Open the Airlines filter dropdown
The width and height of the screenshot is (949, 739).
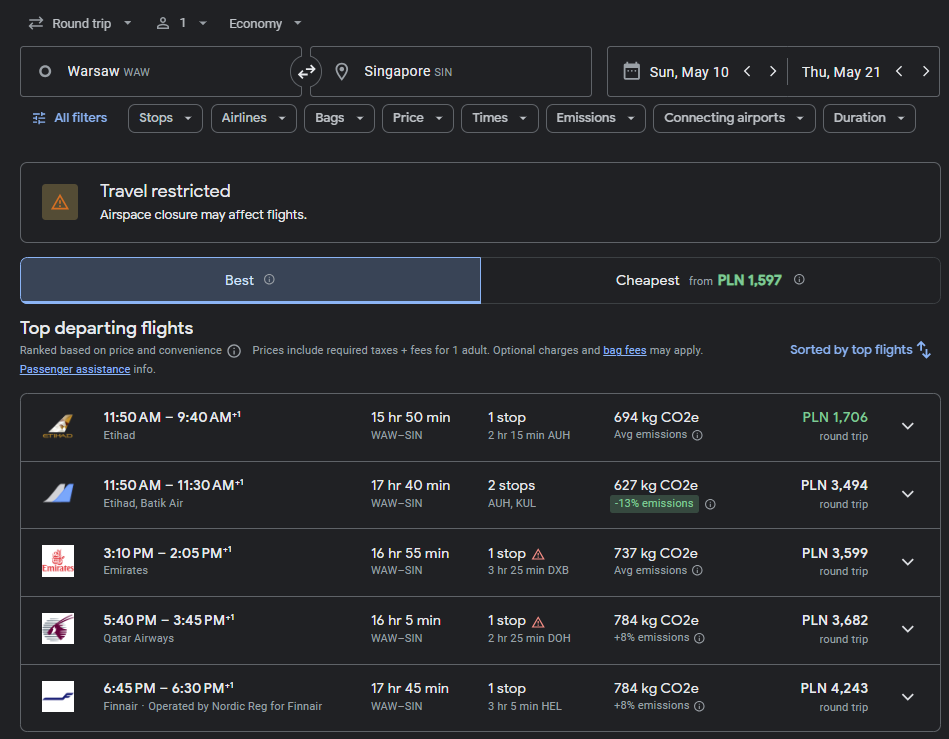[x=254, y=118]
